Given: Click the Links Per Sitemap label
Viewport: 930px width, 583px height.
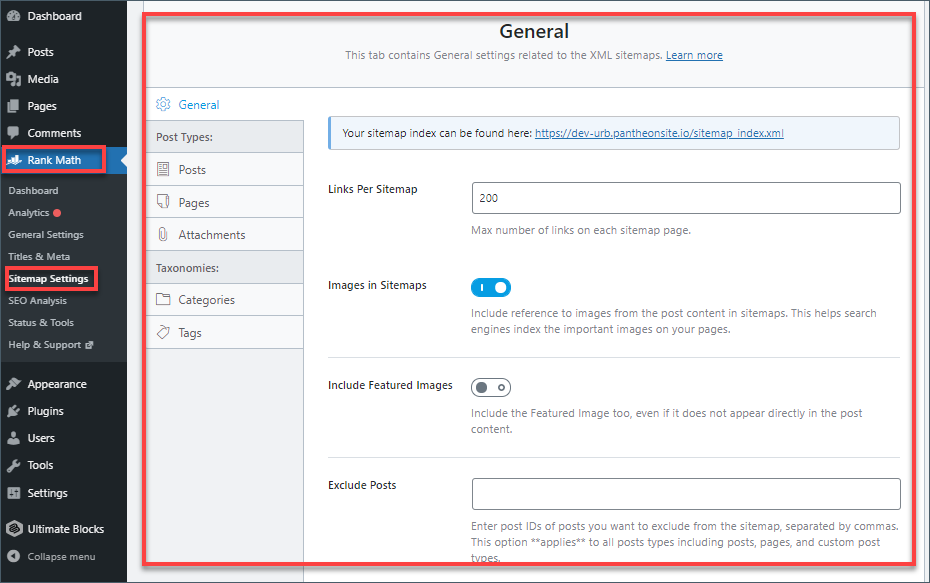Looking at the screenshot, I should tap(372, 189).
